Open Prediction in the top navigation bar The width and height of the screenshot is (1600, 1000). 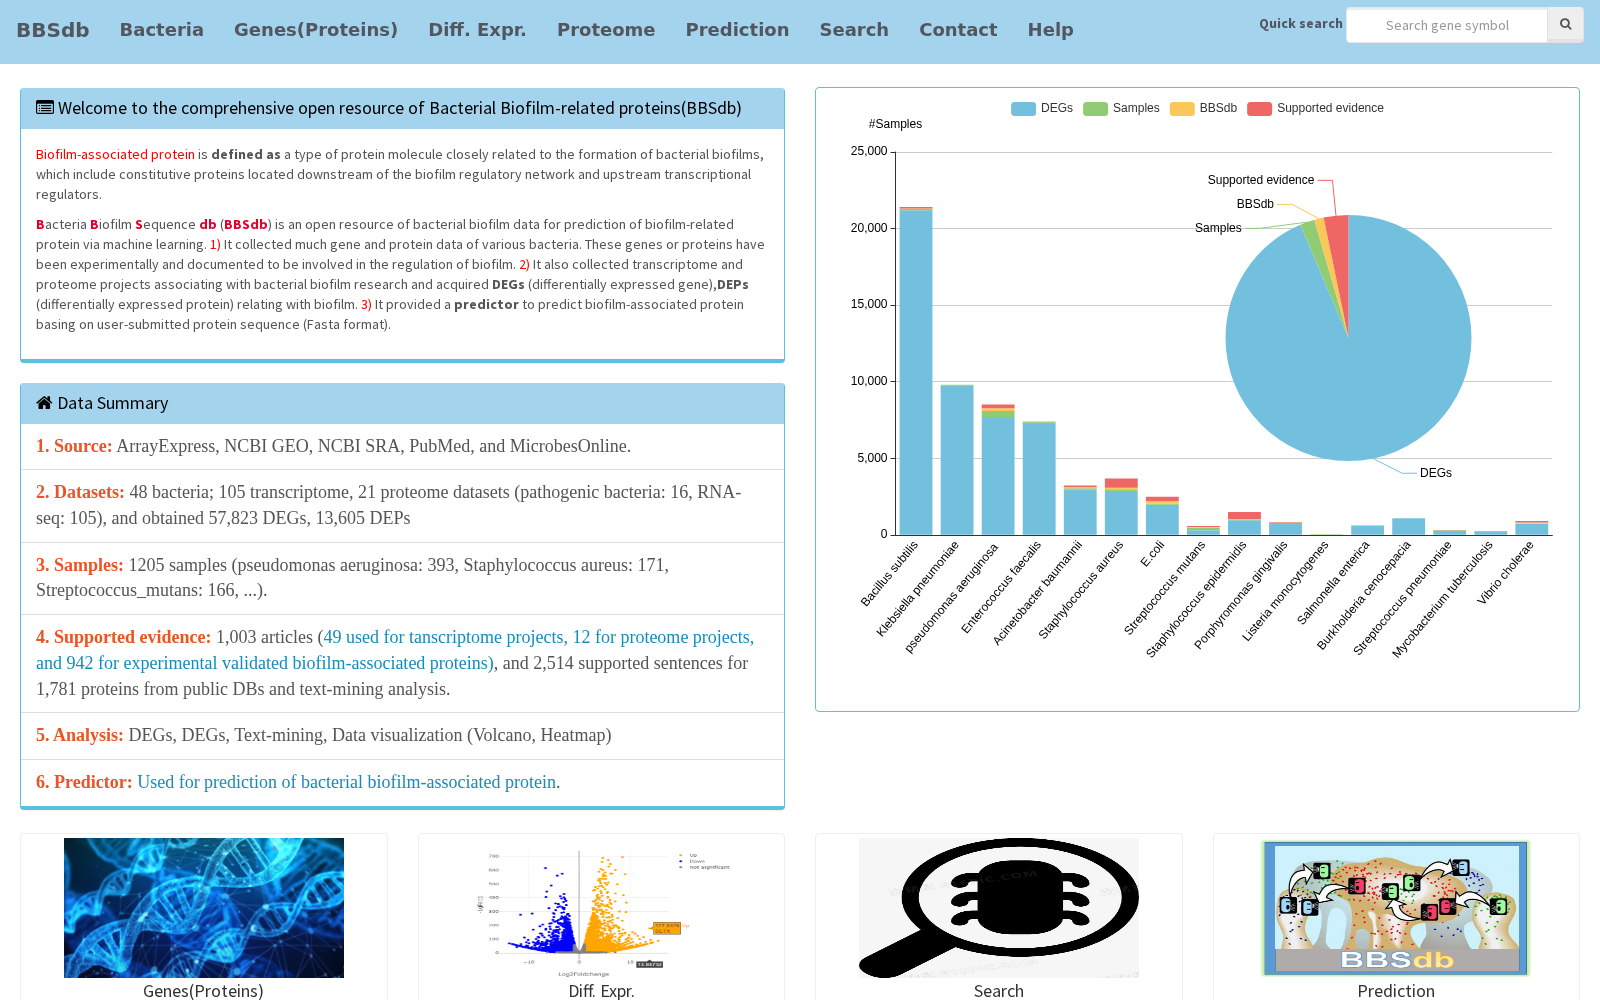[x=737, y=30]
